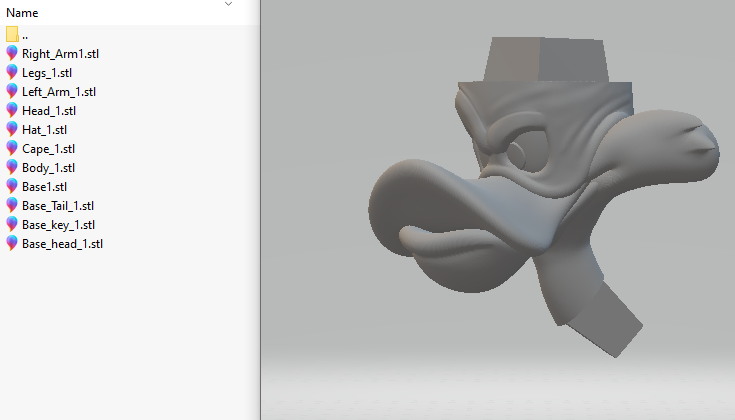Viewport: 735px width, 420px height.
Task: Click the duck's eye in the preview
Action: [520, 153]
